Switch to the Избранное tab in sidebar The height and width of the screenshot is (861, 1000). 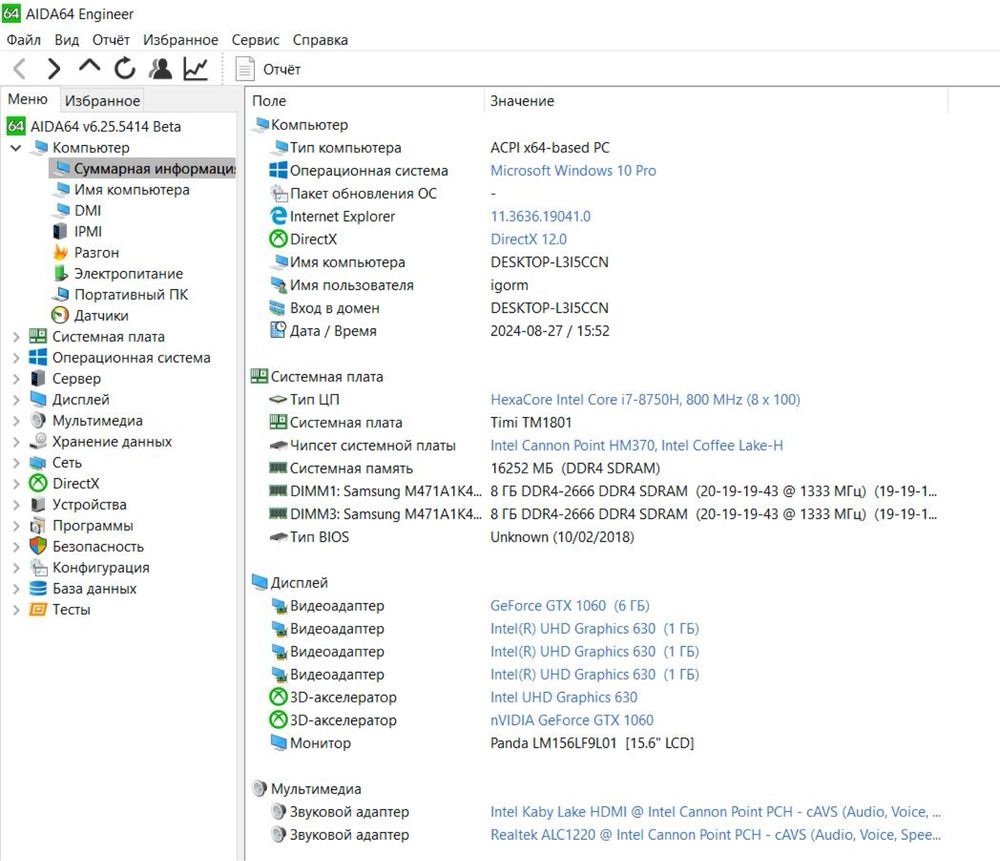click(102, 101)
